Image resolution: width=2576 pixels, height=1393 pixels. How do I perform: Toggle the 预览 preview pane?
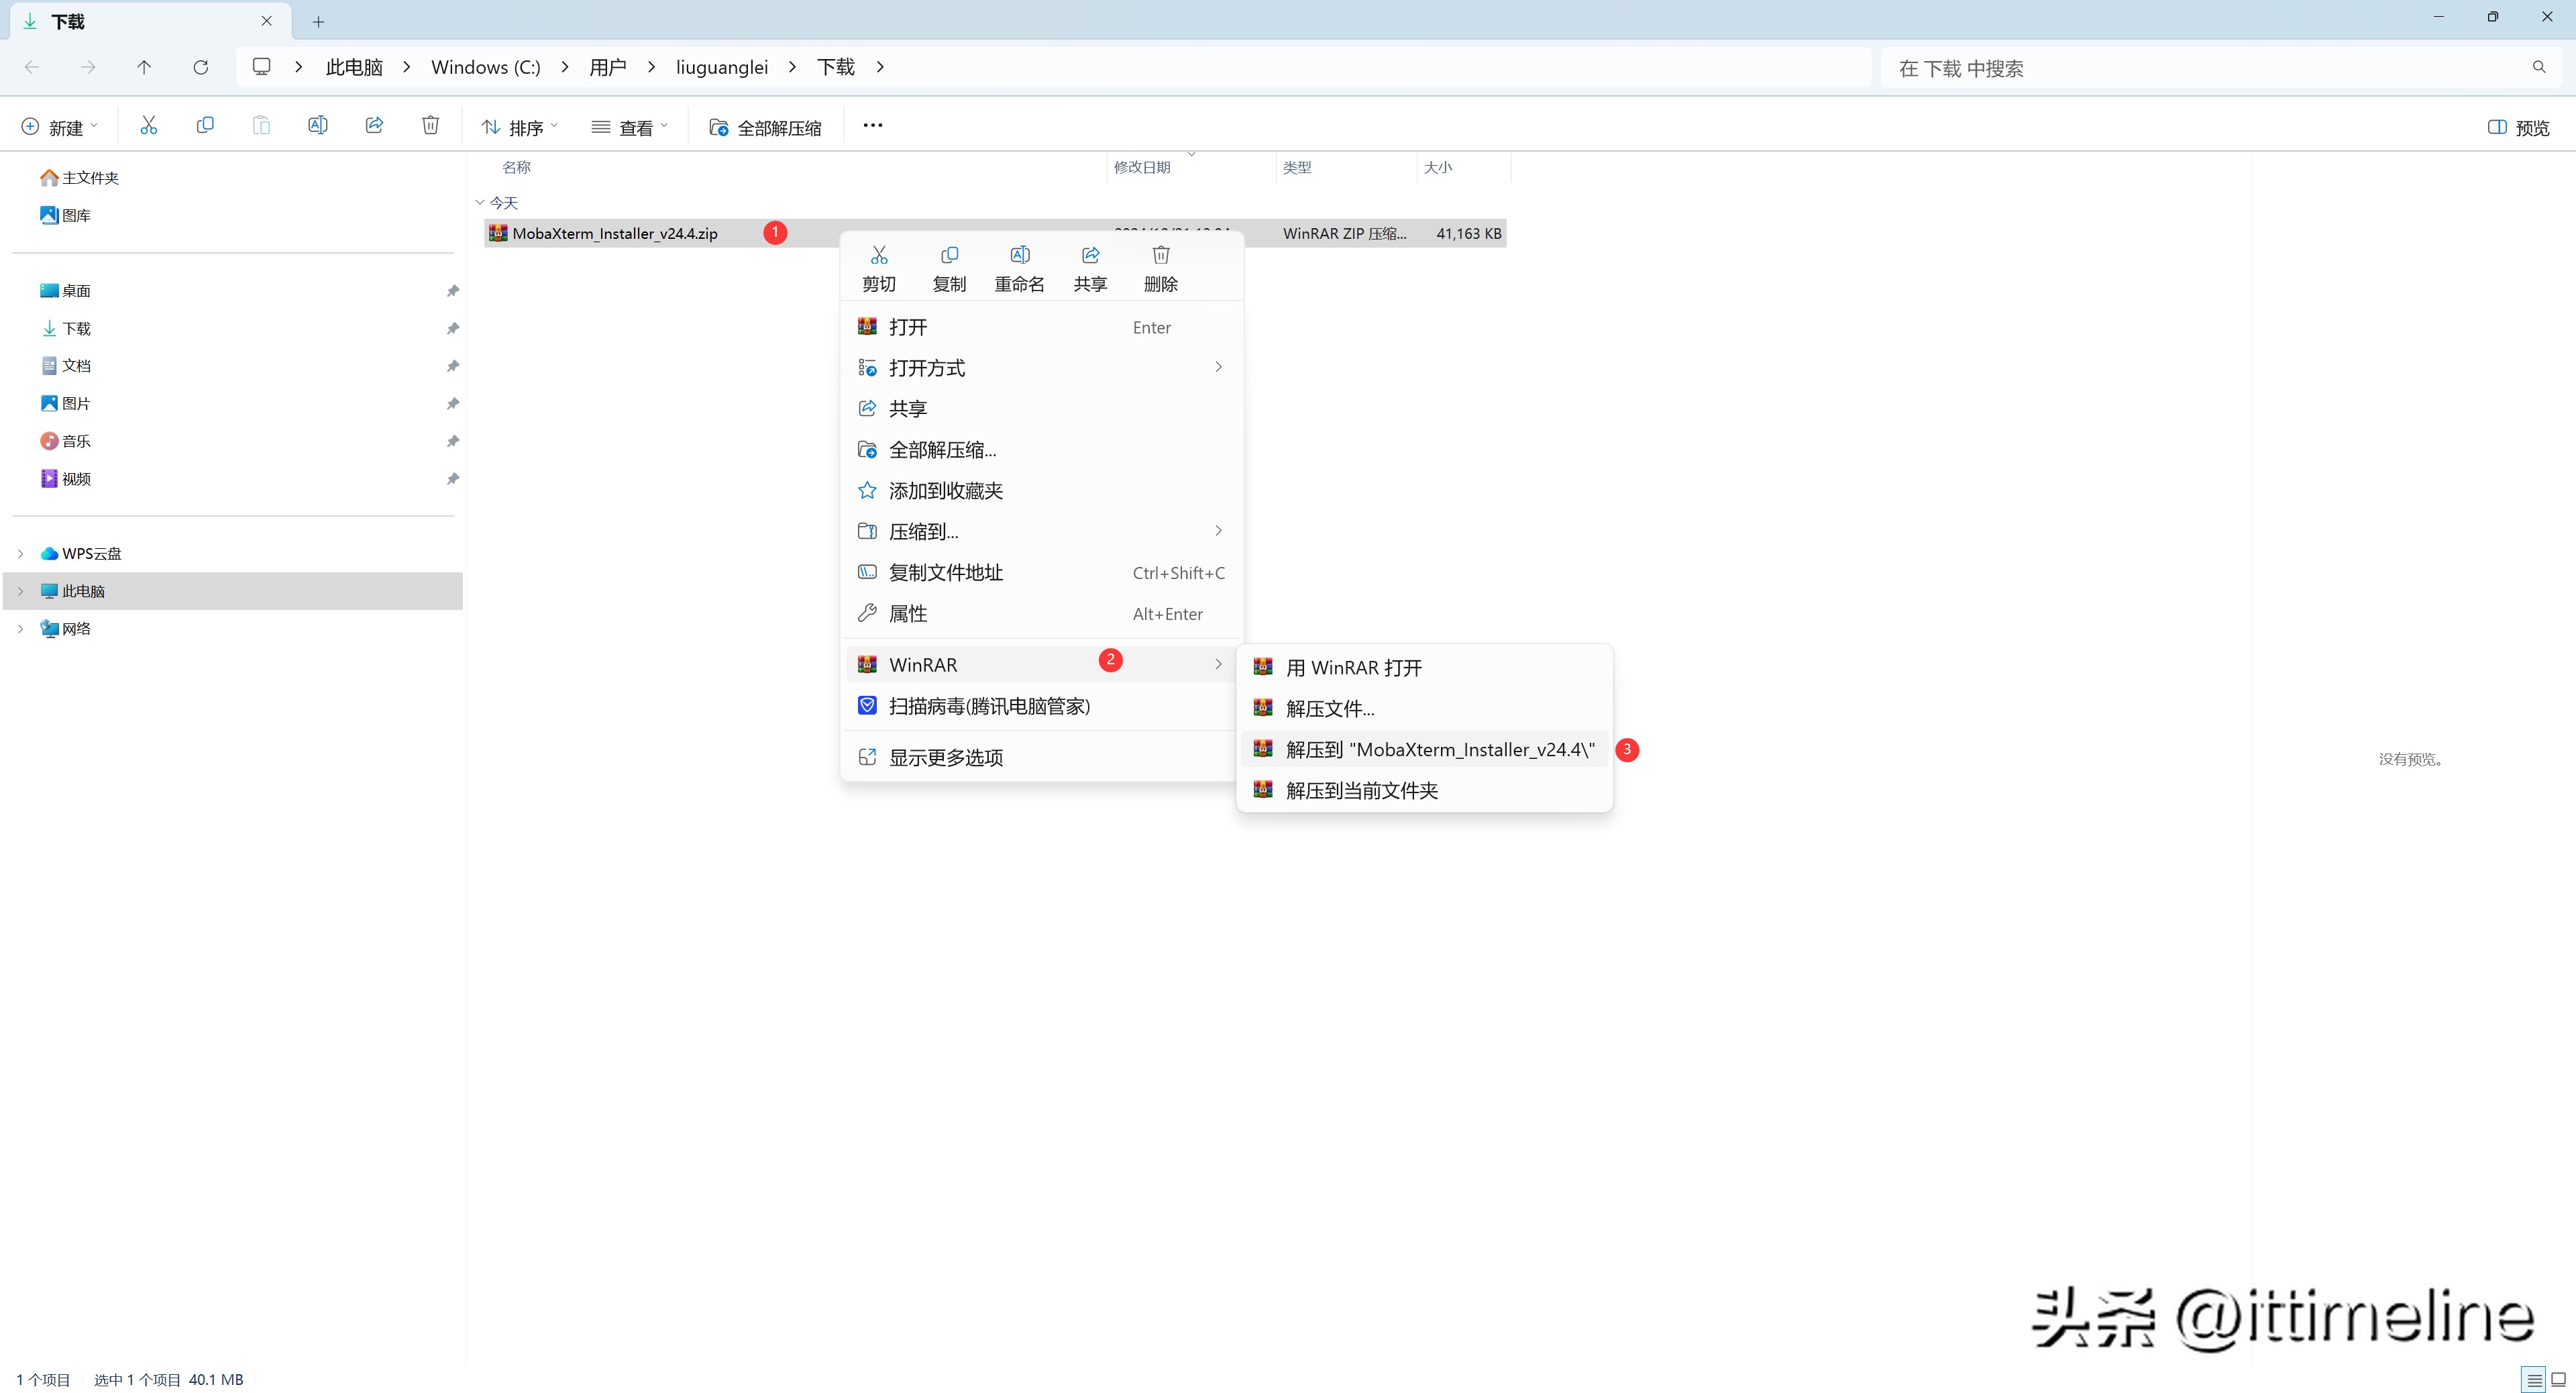click(2518, 127)
